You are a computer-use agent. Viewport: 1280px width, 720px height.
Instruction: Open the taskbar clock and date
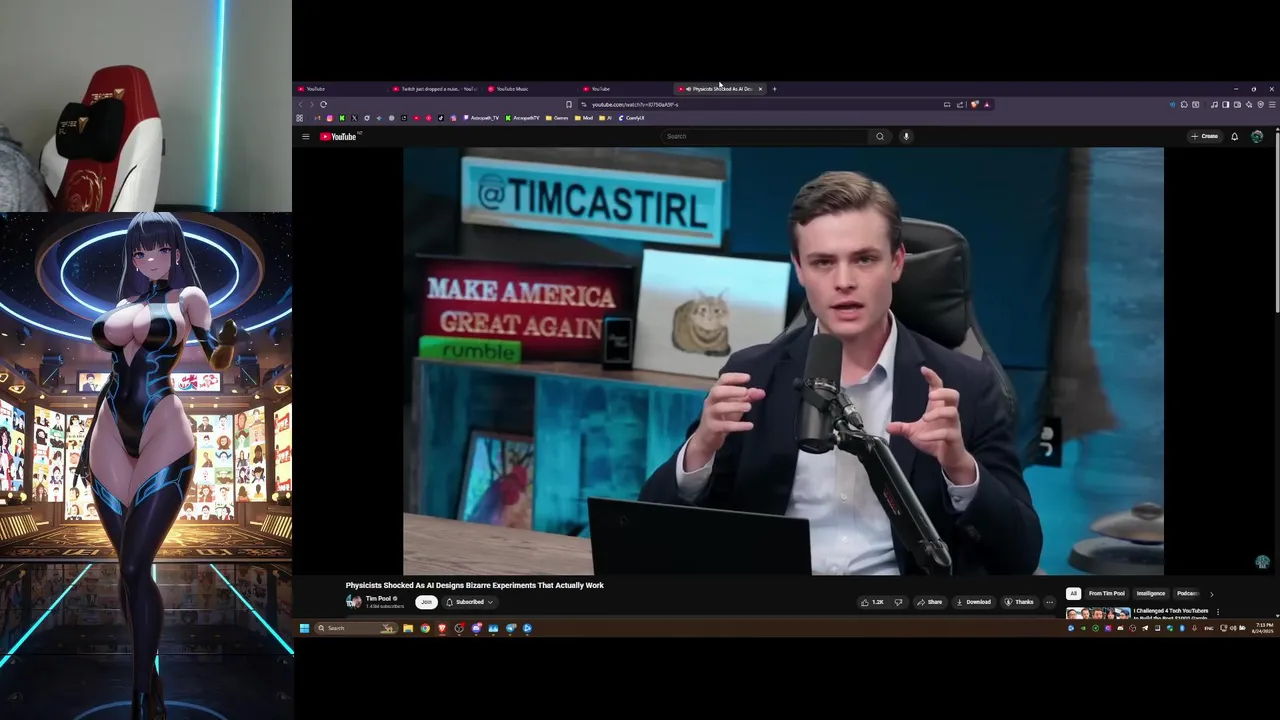tap(1264, 628)
